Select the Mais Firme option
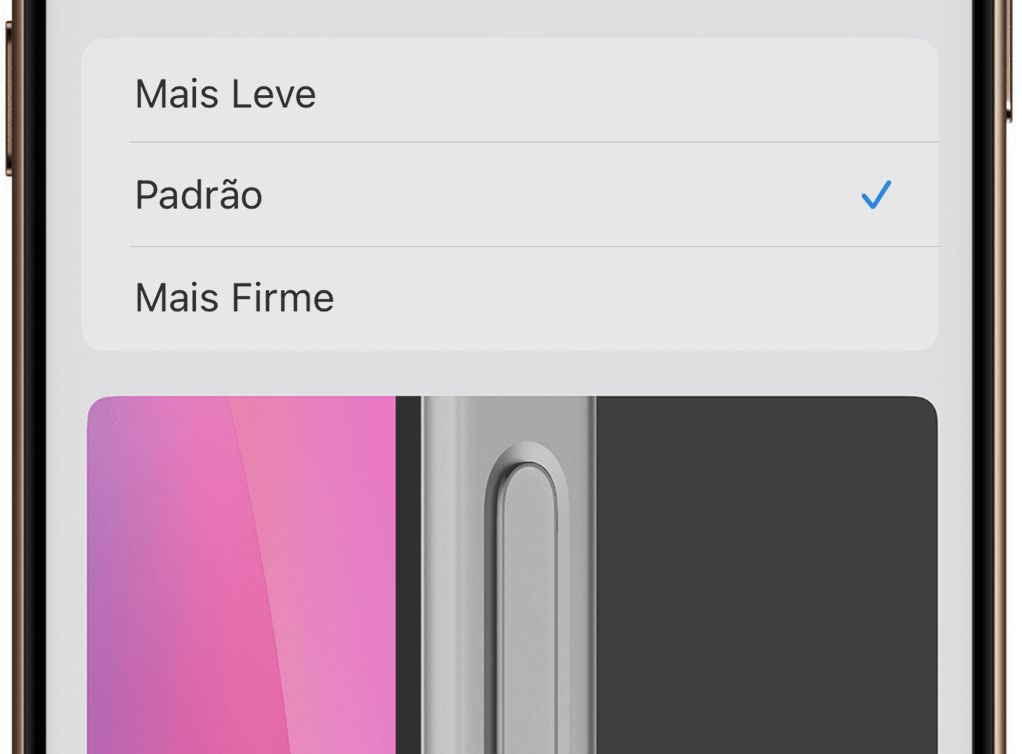Image resolution: width=1022 pixels, height=754 pixels. pyautogui.click(x=510, y=298)
